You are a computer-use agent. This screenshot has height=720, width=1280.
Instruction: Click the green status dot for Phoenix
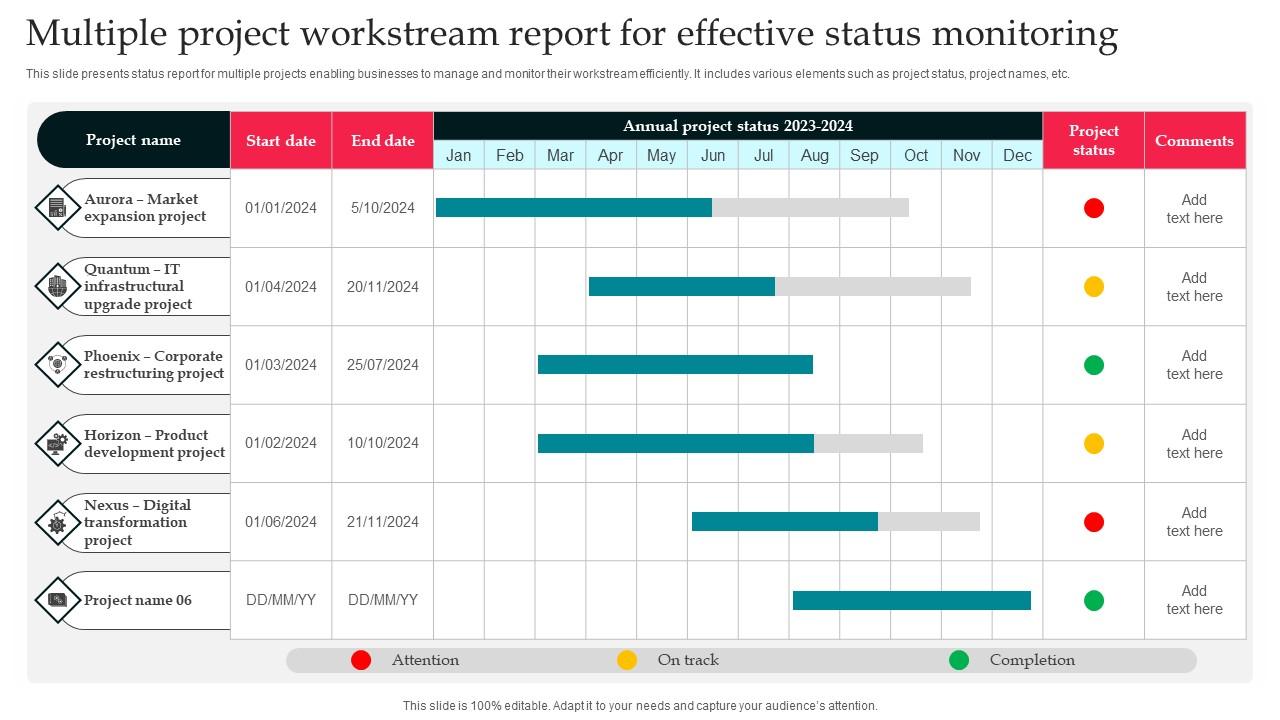(1094, 365)
